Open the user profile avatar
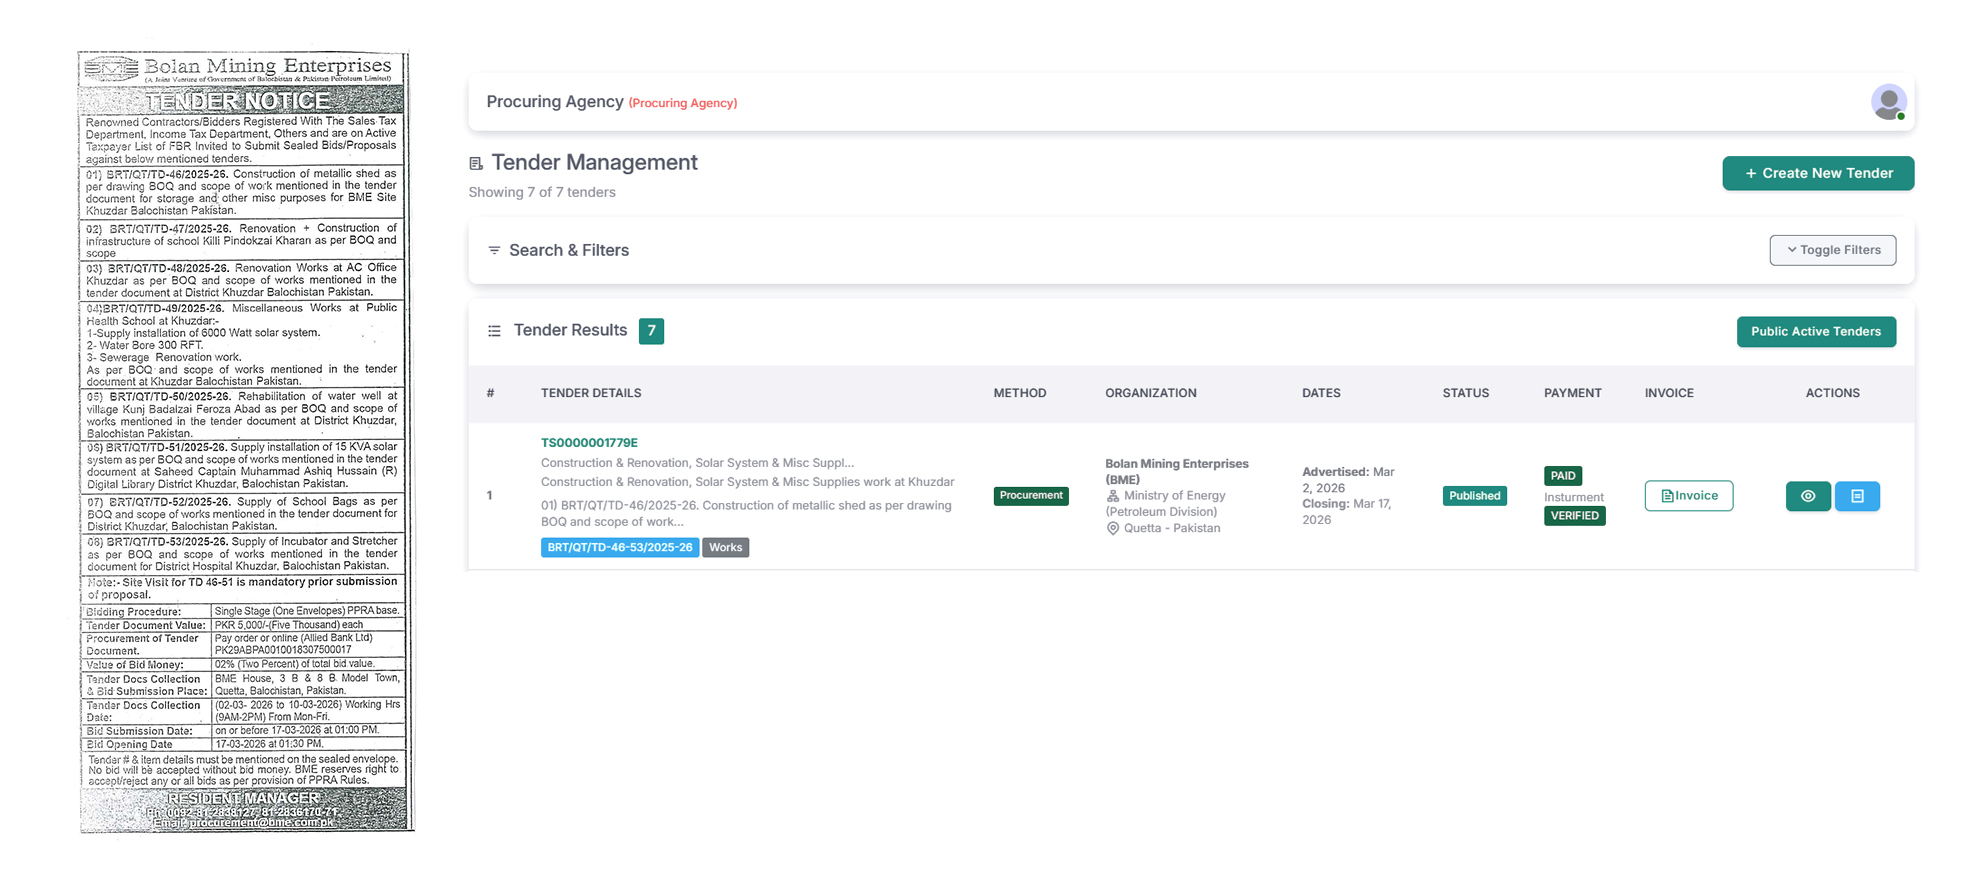The height and width of the screenshot is (880, 1974). (x=1888, y=102)
